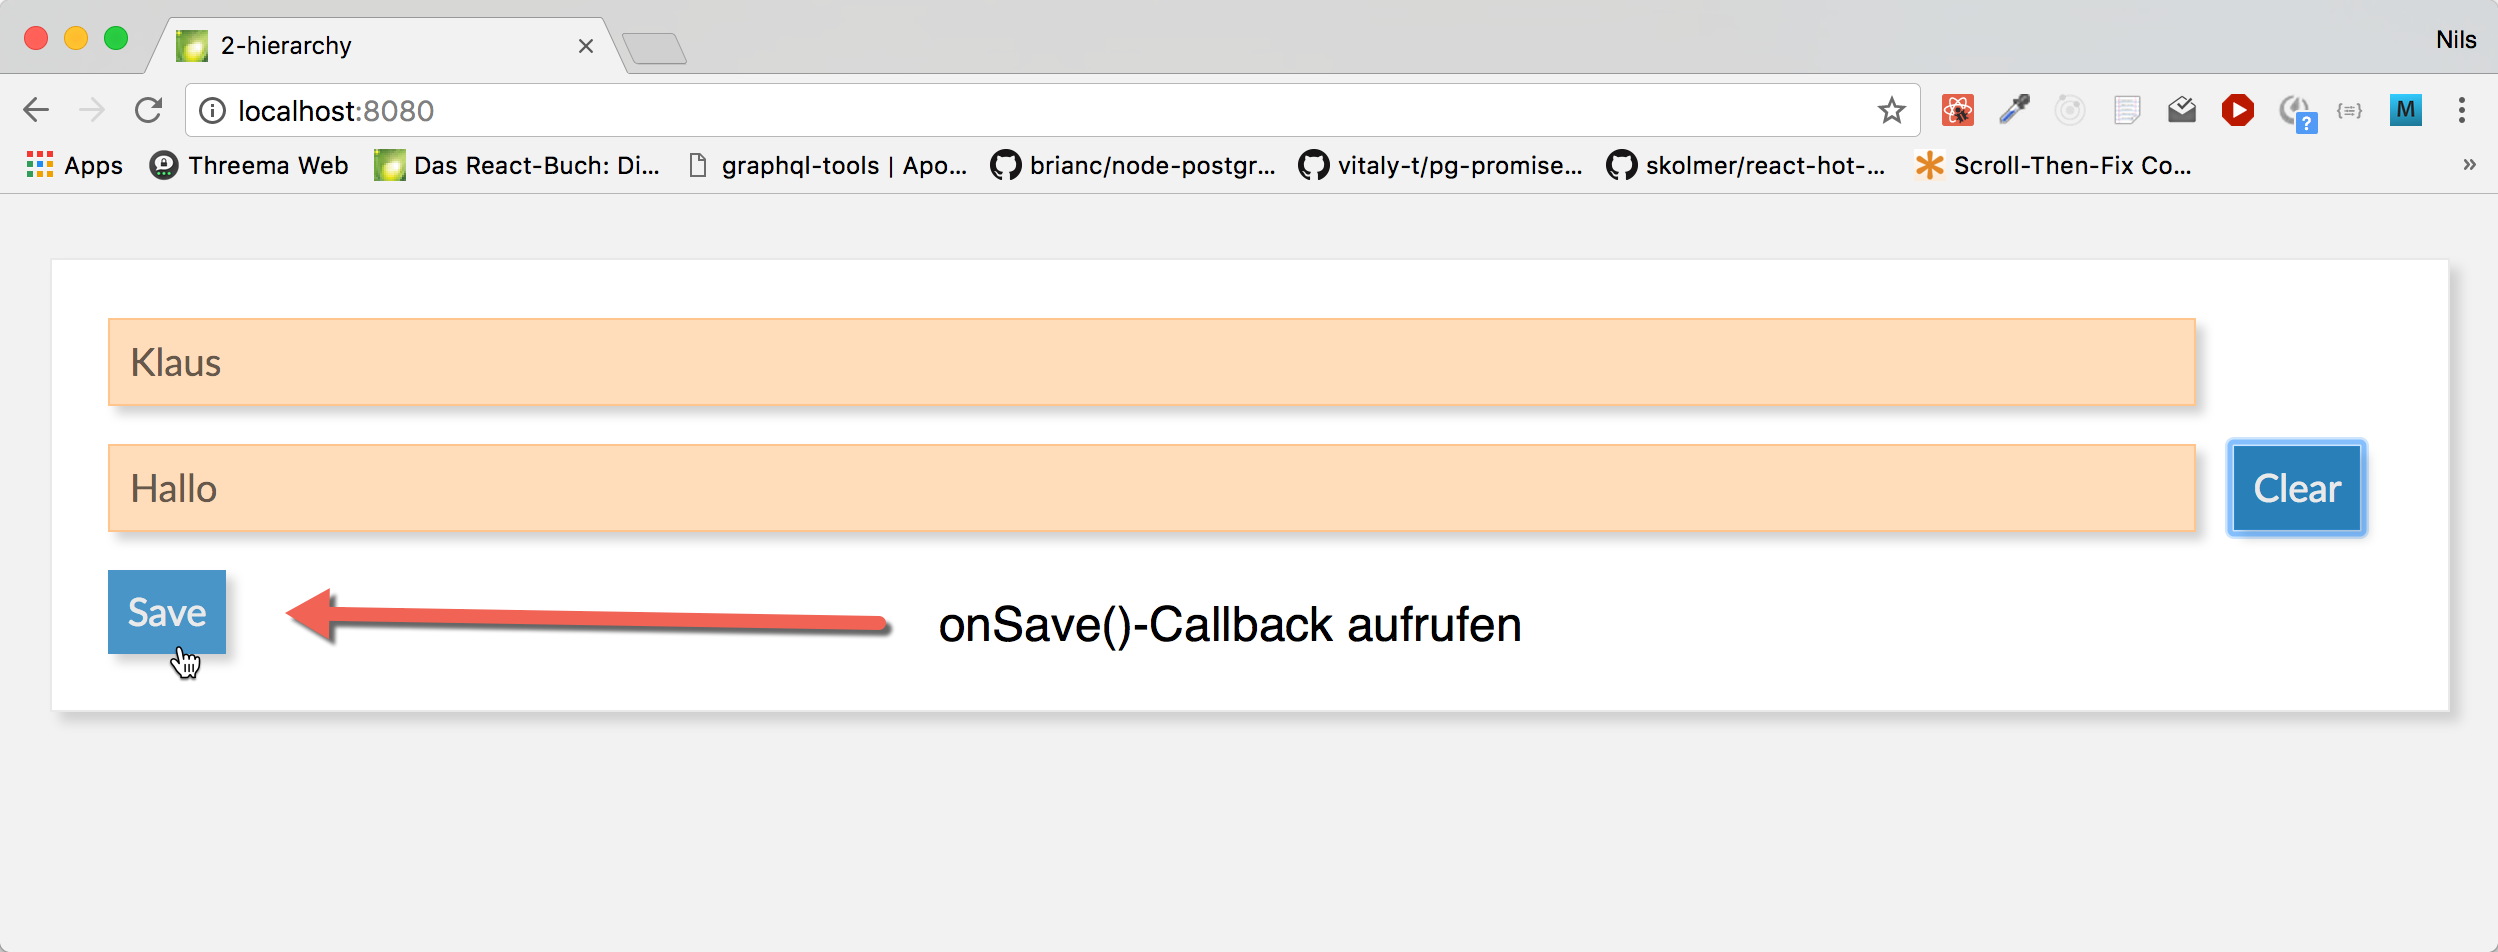Image resolution: width=2498 pixels, height=952 pixels.
Task: Select the eyedropper color picker extension
Action: pos(2014,110)
